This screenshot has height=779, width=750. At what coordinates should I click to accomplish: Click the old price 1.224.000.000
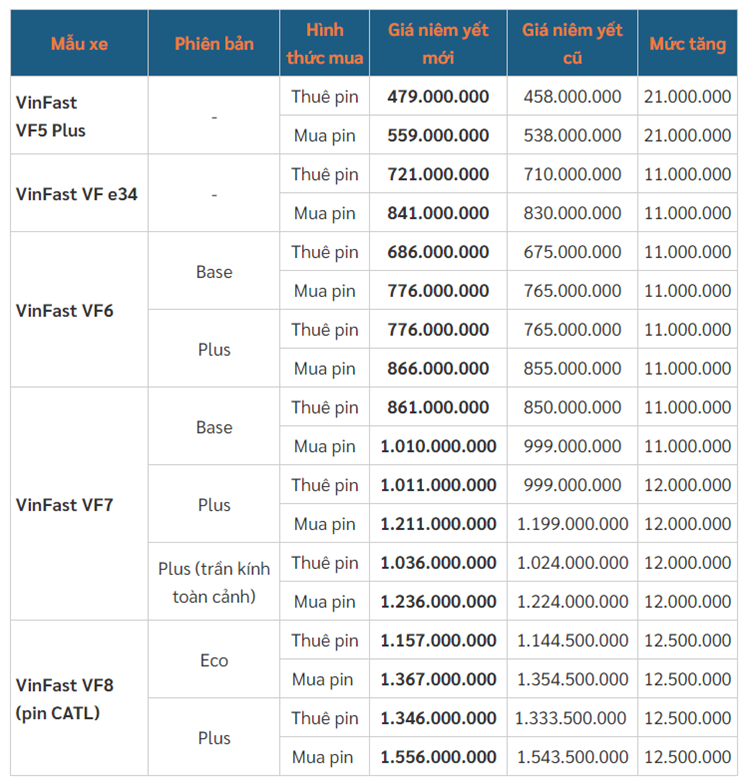pyautogui.click(x=572, y=601)
